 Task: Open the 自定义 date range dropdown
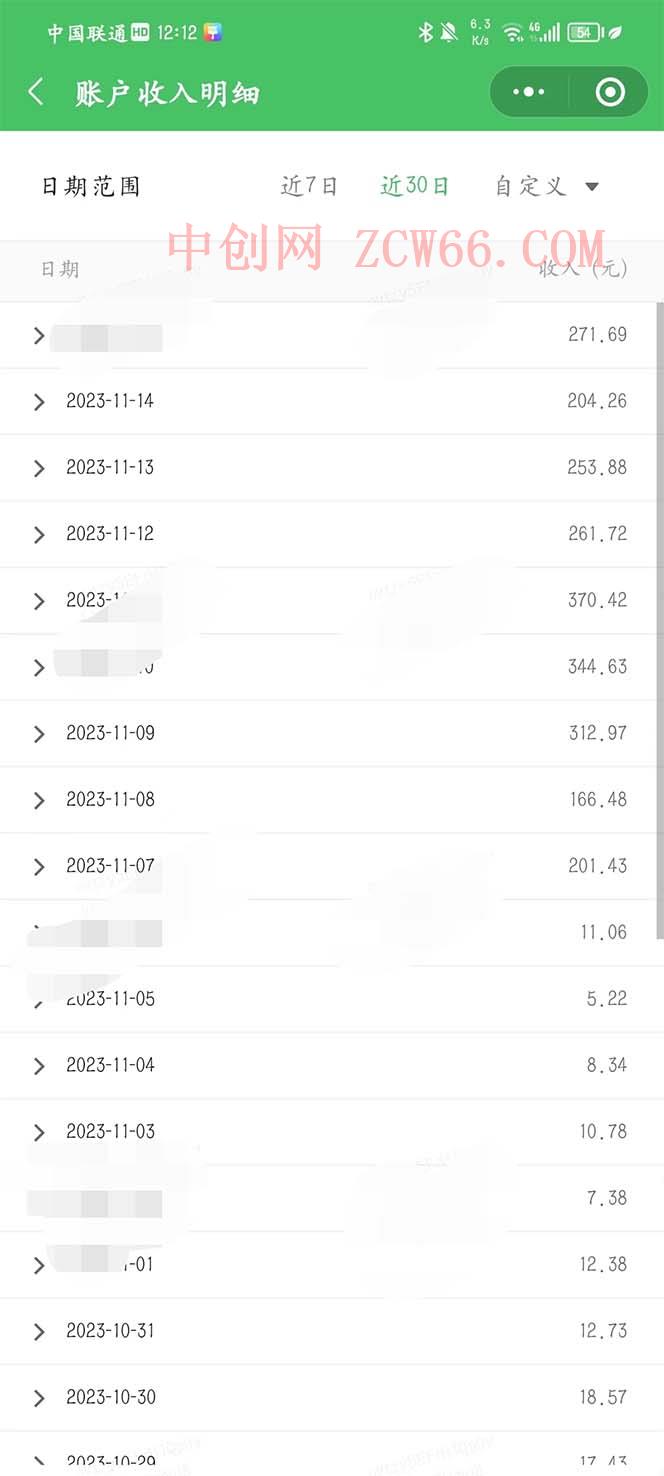[x=546, y=186]
